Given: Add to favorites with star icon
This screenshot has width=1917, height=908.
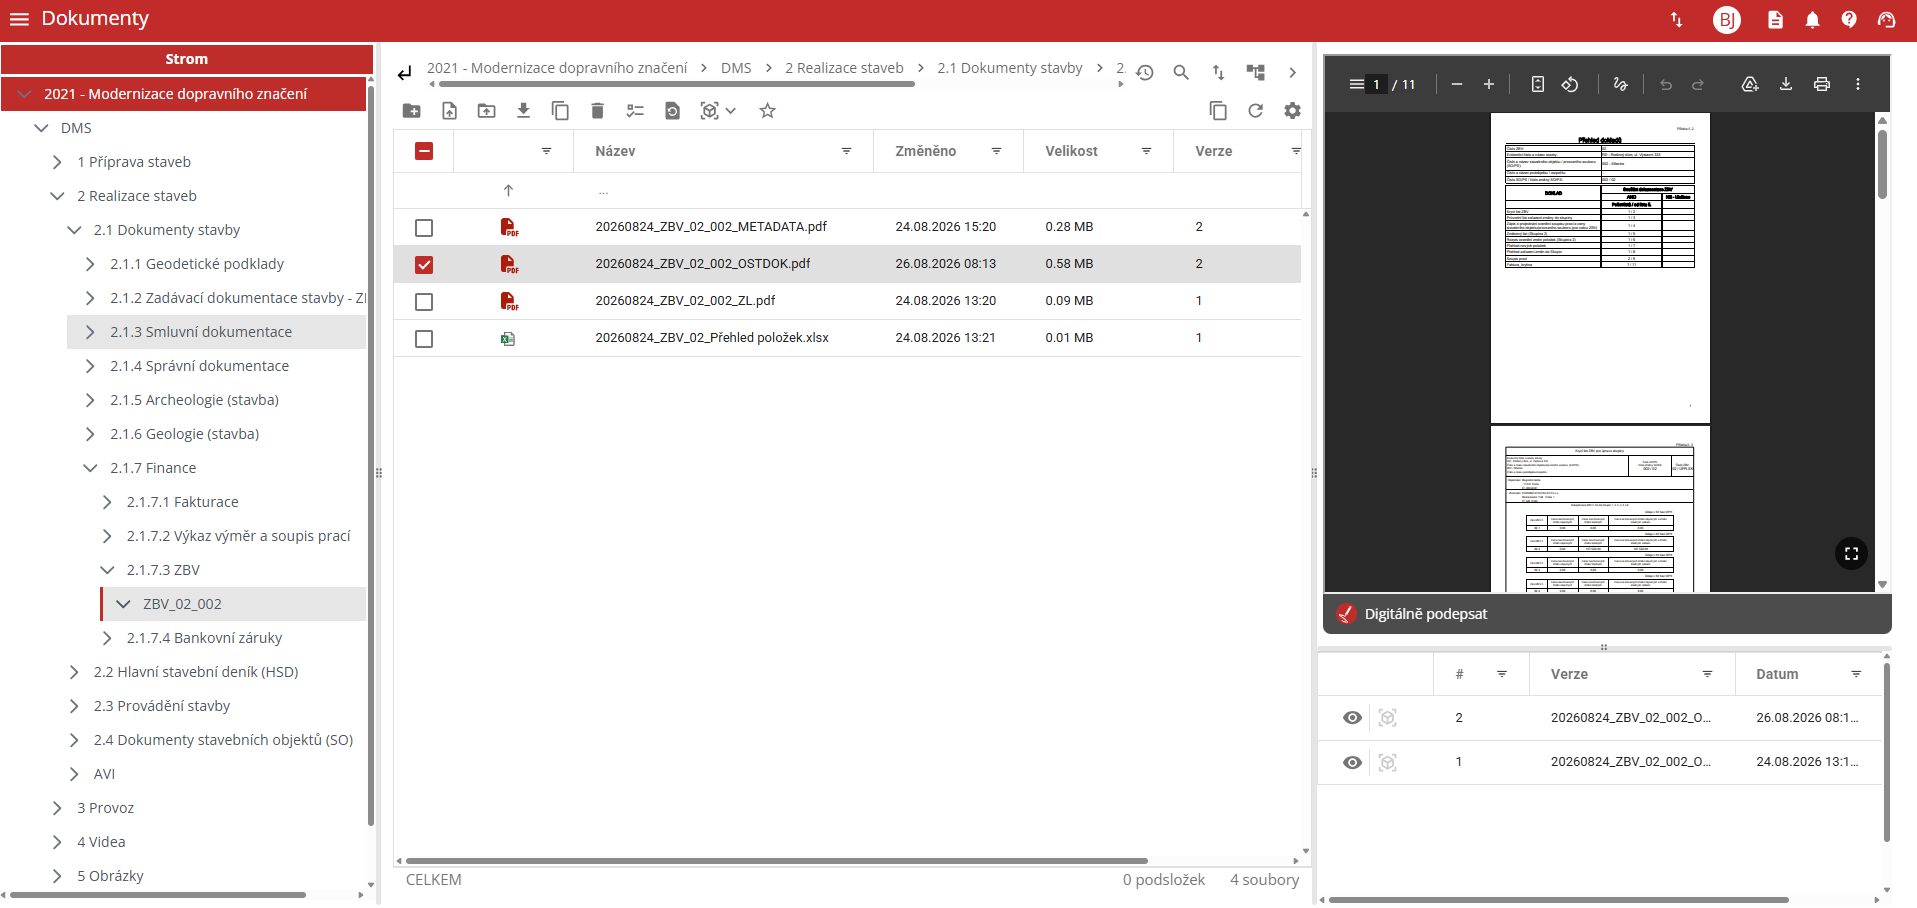Looking at the screenshot, I should [x=767, y=111].
